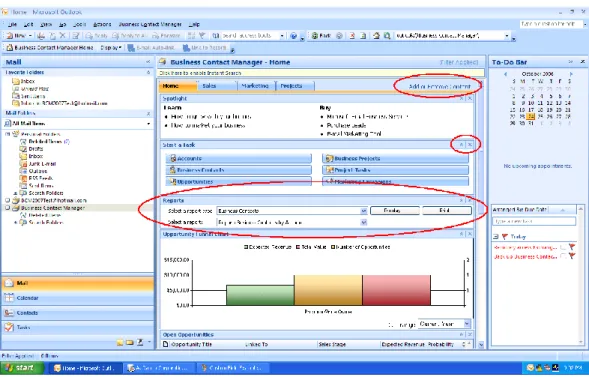The height and width of the screenshot is (377, 589).
Task: Click the Contacts navigation button
Action: (78, 313)
